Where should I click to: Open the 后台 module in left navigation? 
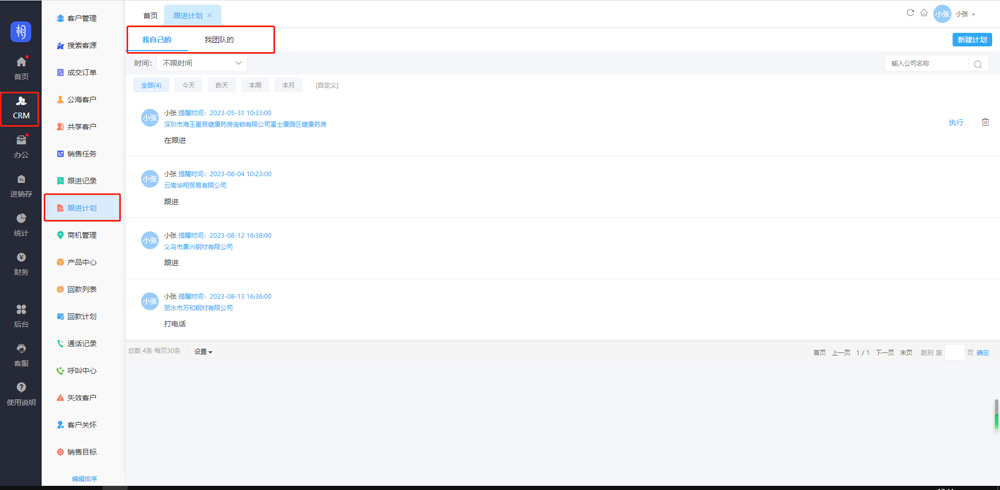21,316
